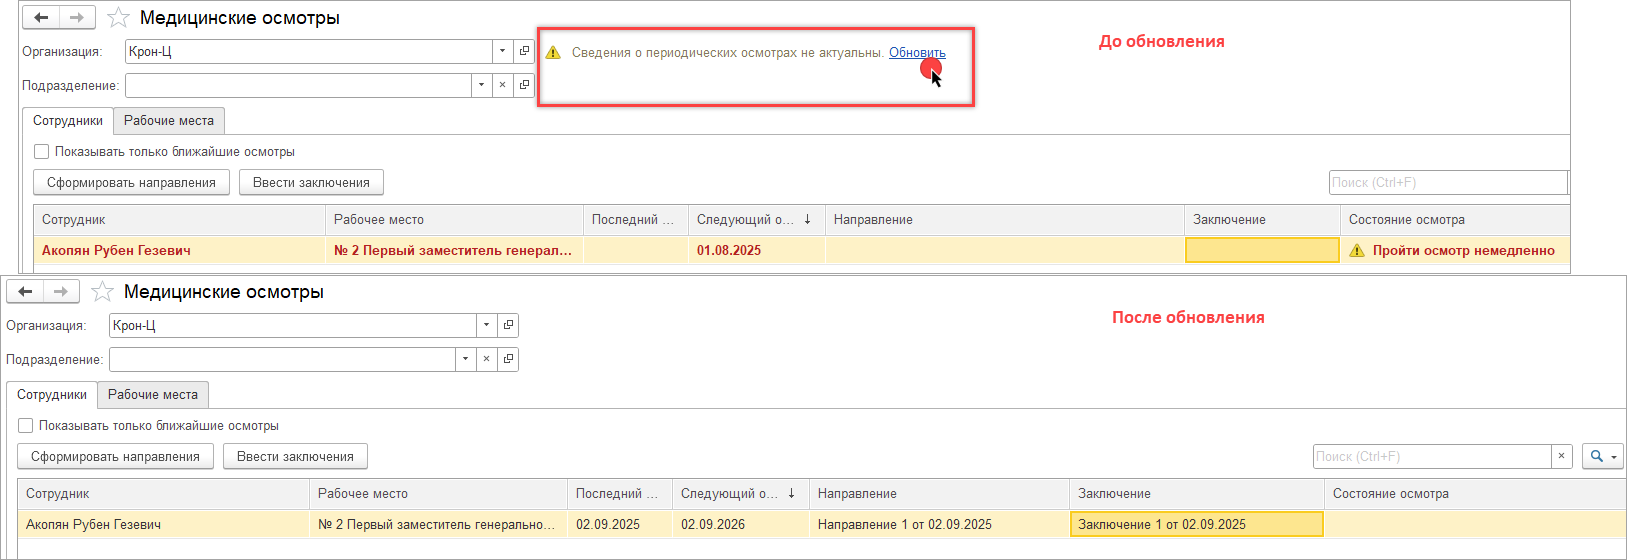Select last exam date cell 02.09.2025

click(620, 524)
